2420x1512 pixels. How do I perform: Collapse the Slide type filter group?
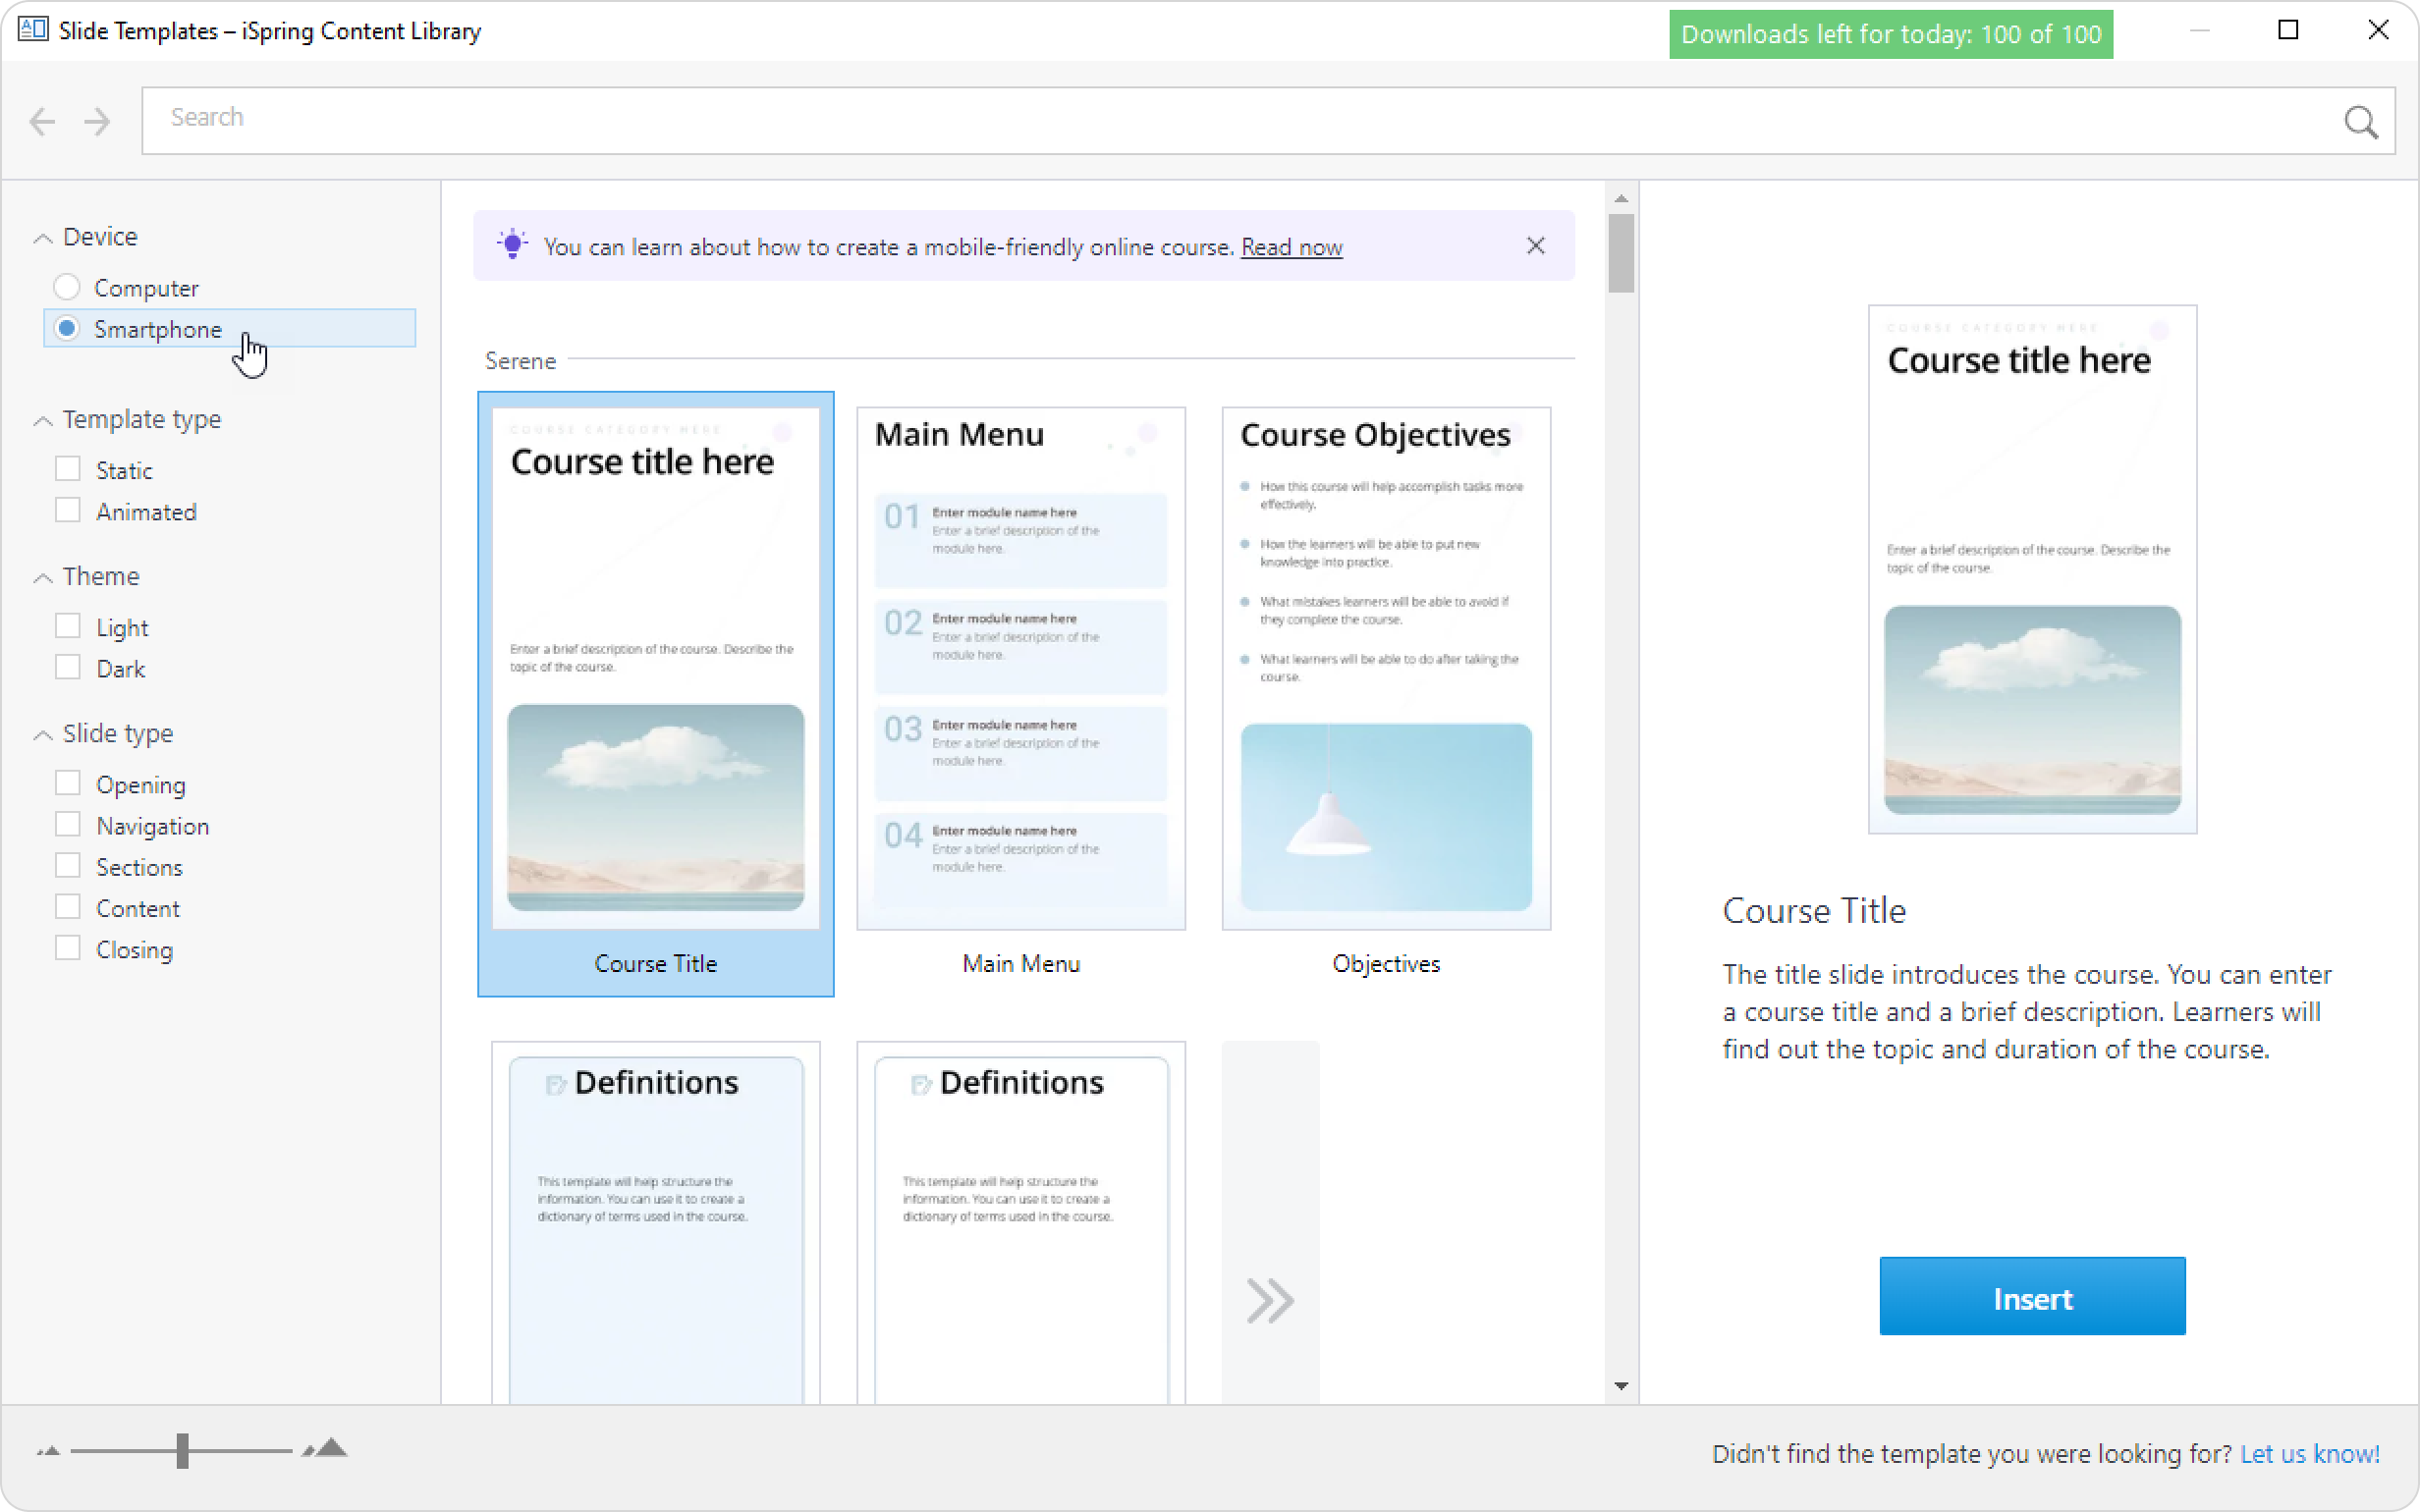click(43, 735)
